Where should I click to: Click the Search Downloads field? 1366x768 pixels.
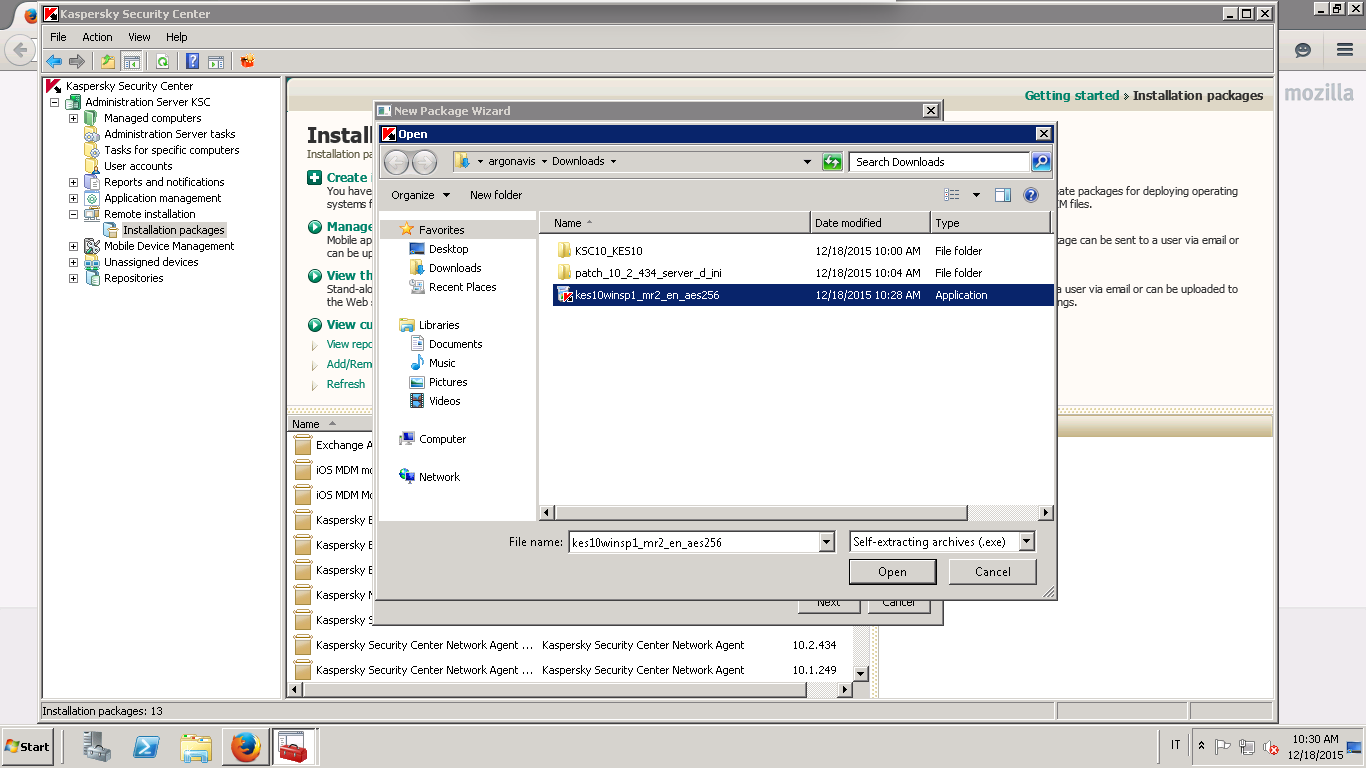[939, 162]
